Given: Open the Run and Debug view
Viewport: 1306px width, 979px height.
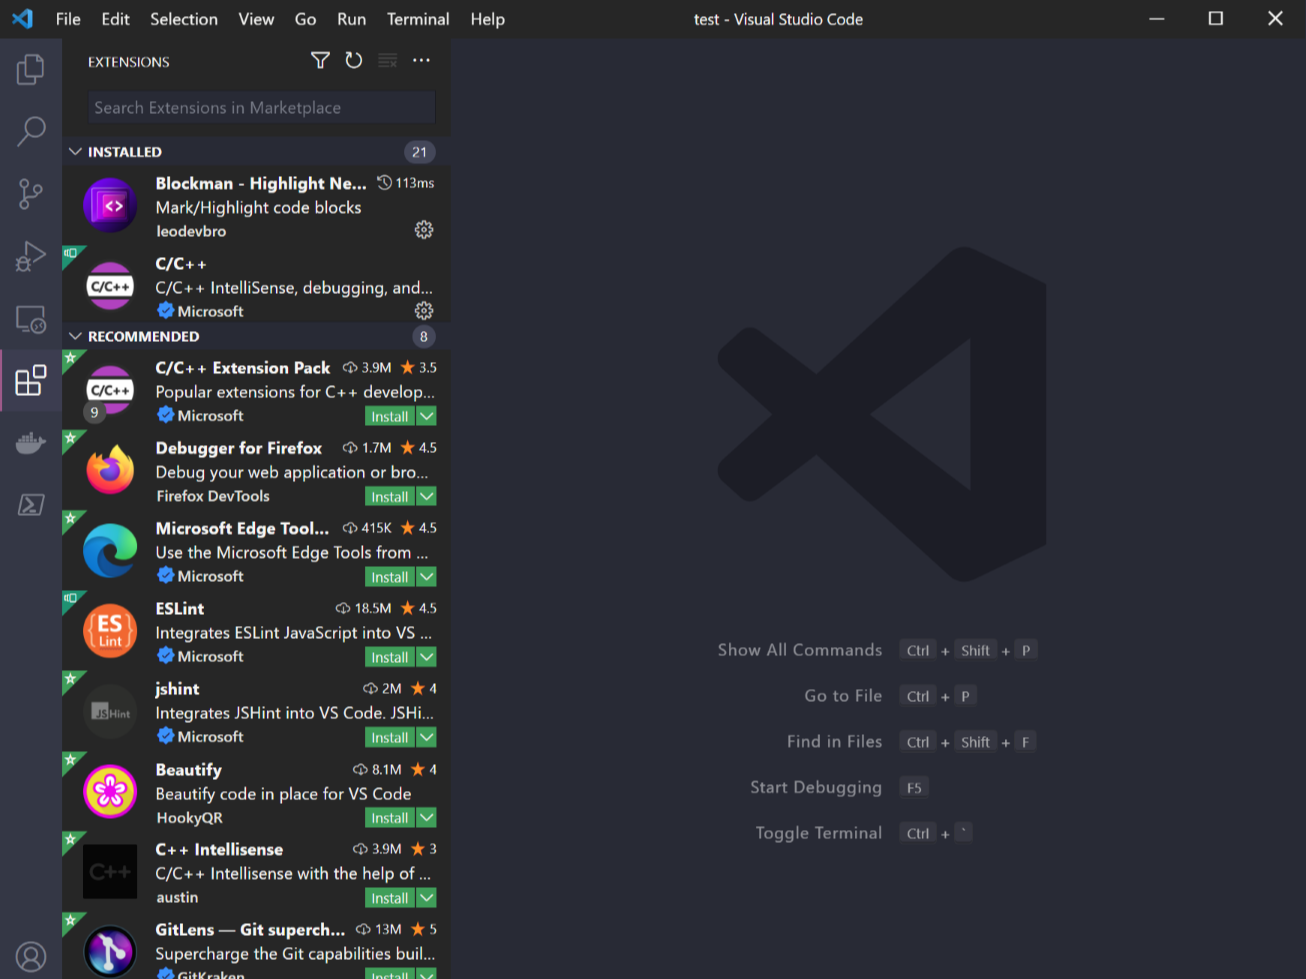Looking at the screenshot, I should click(x=31, y=257).
